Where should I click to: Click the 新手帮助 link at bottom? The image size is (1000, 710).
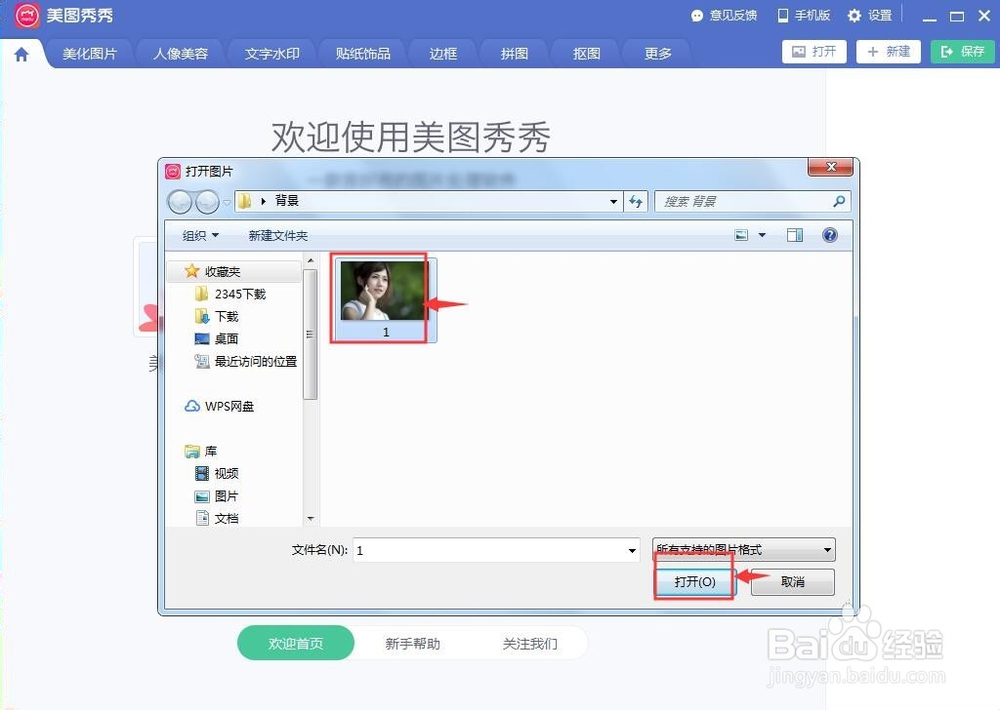tap(414, 644)
